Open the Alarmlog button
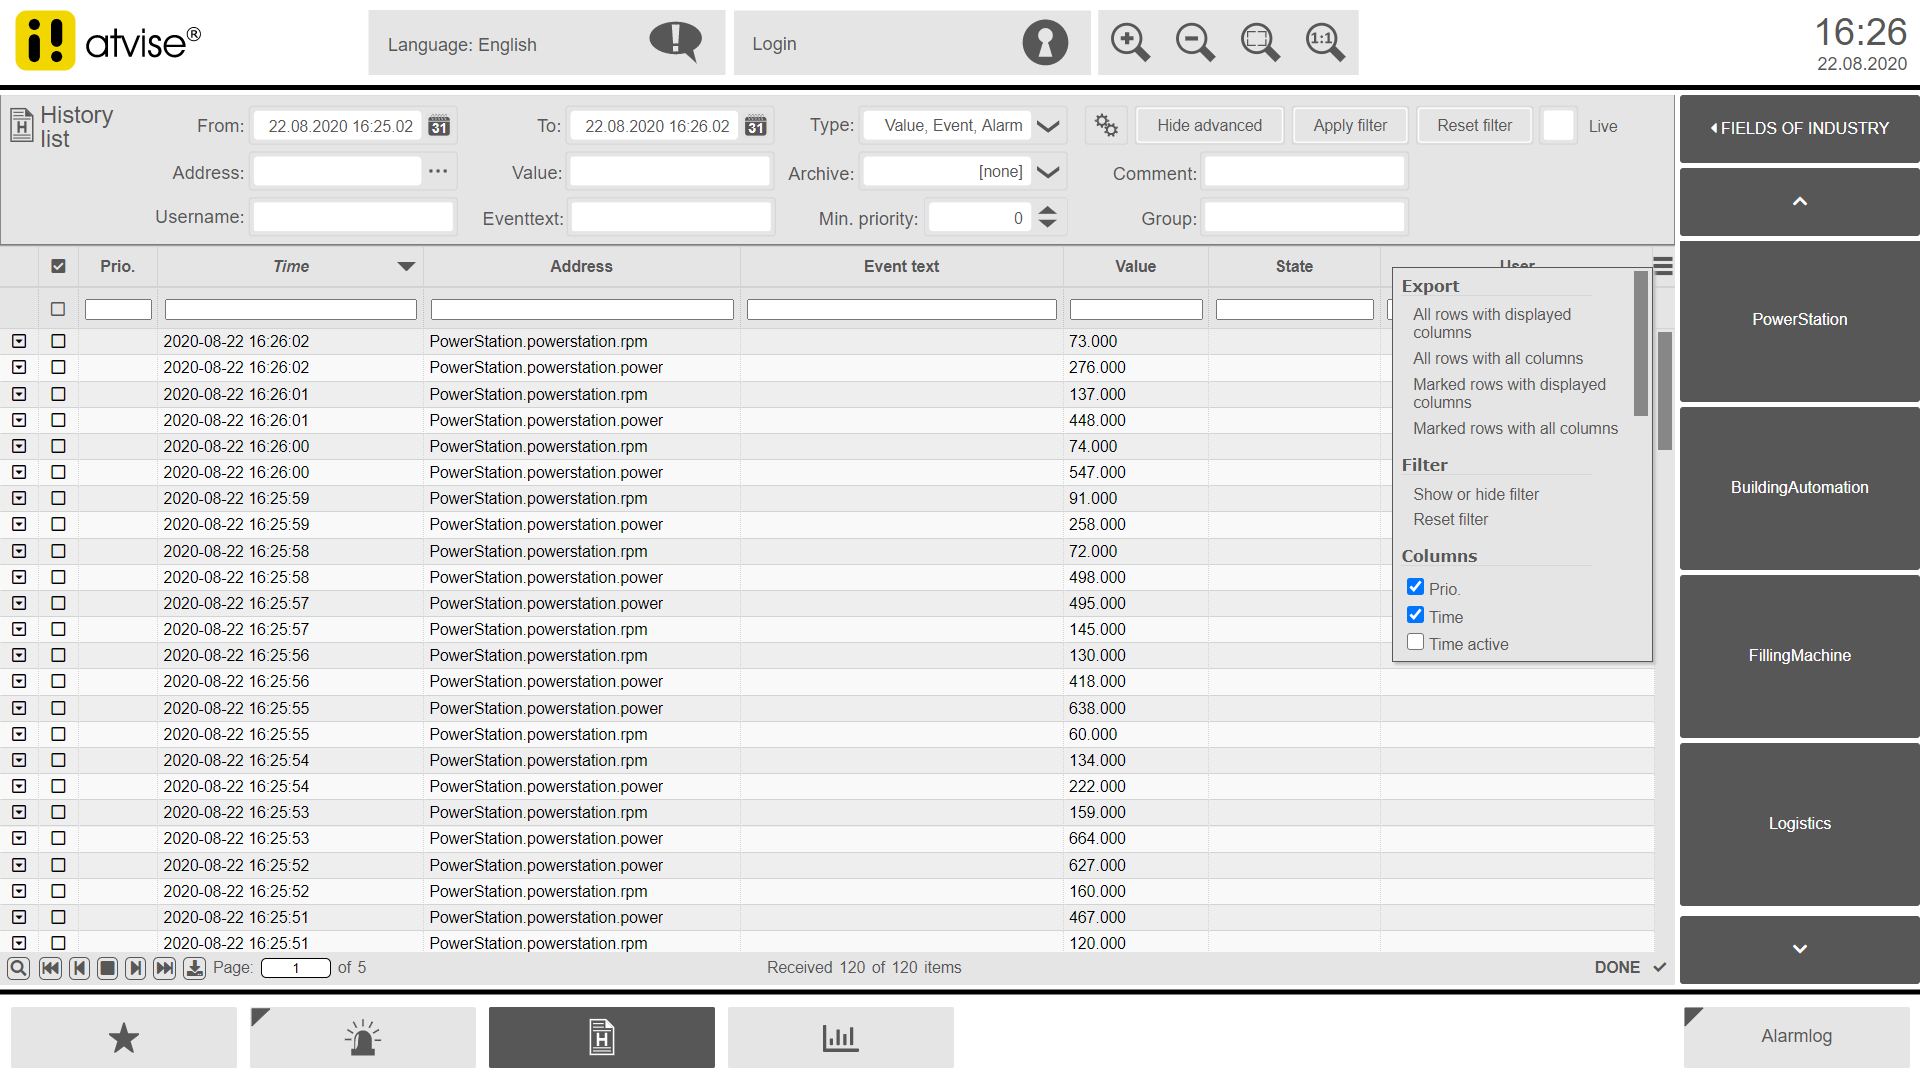 [x=1797, y=1037]
